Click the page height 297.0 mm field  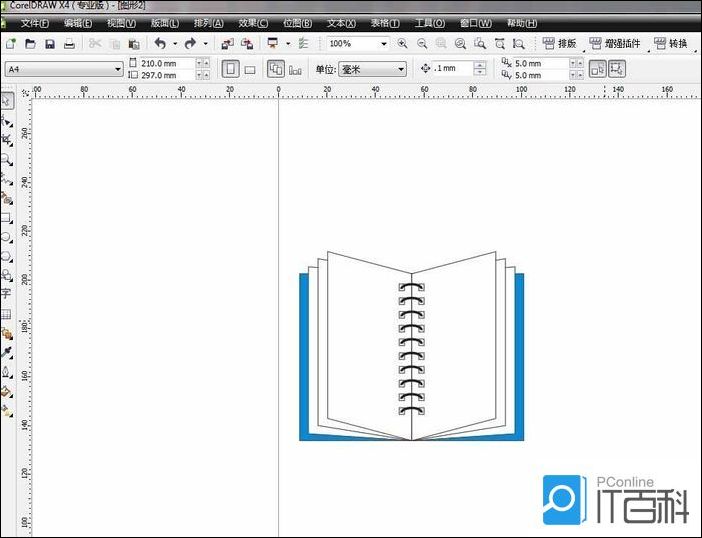(x=167, y=75)
